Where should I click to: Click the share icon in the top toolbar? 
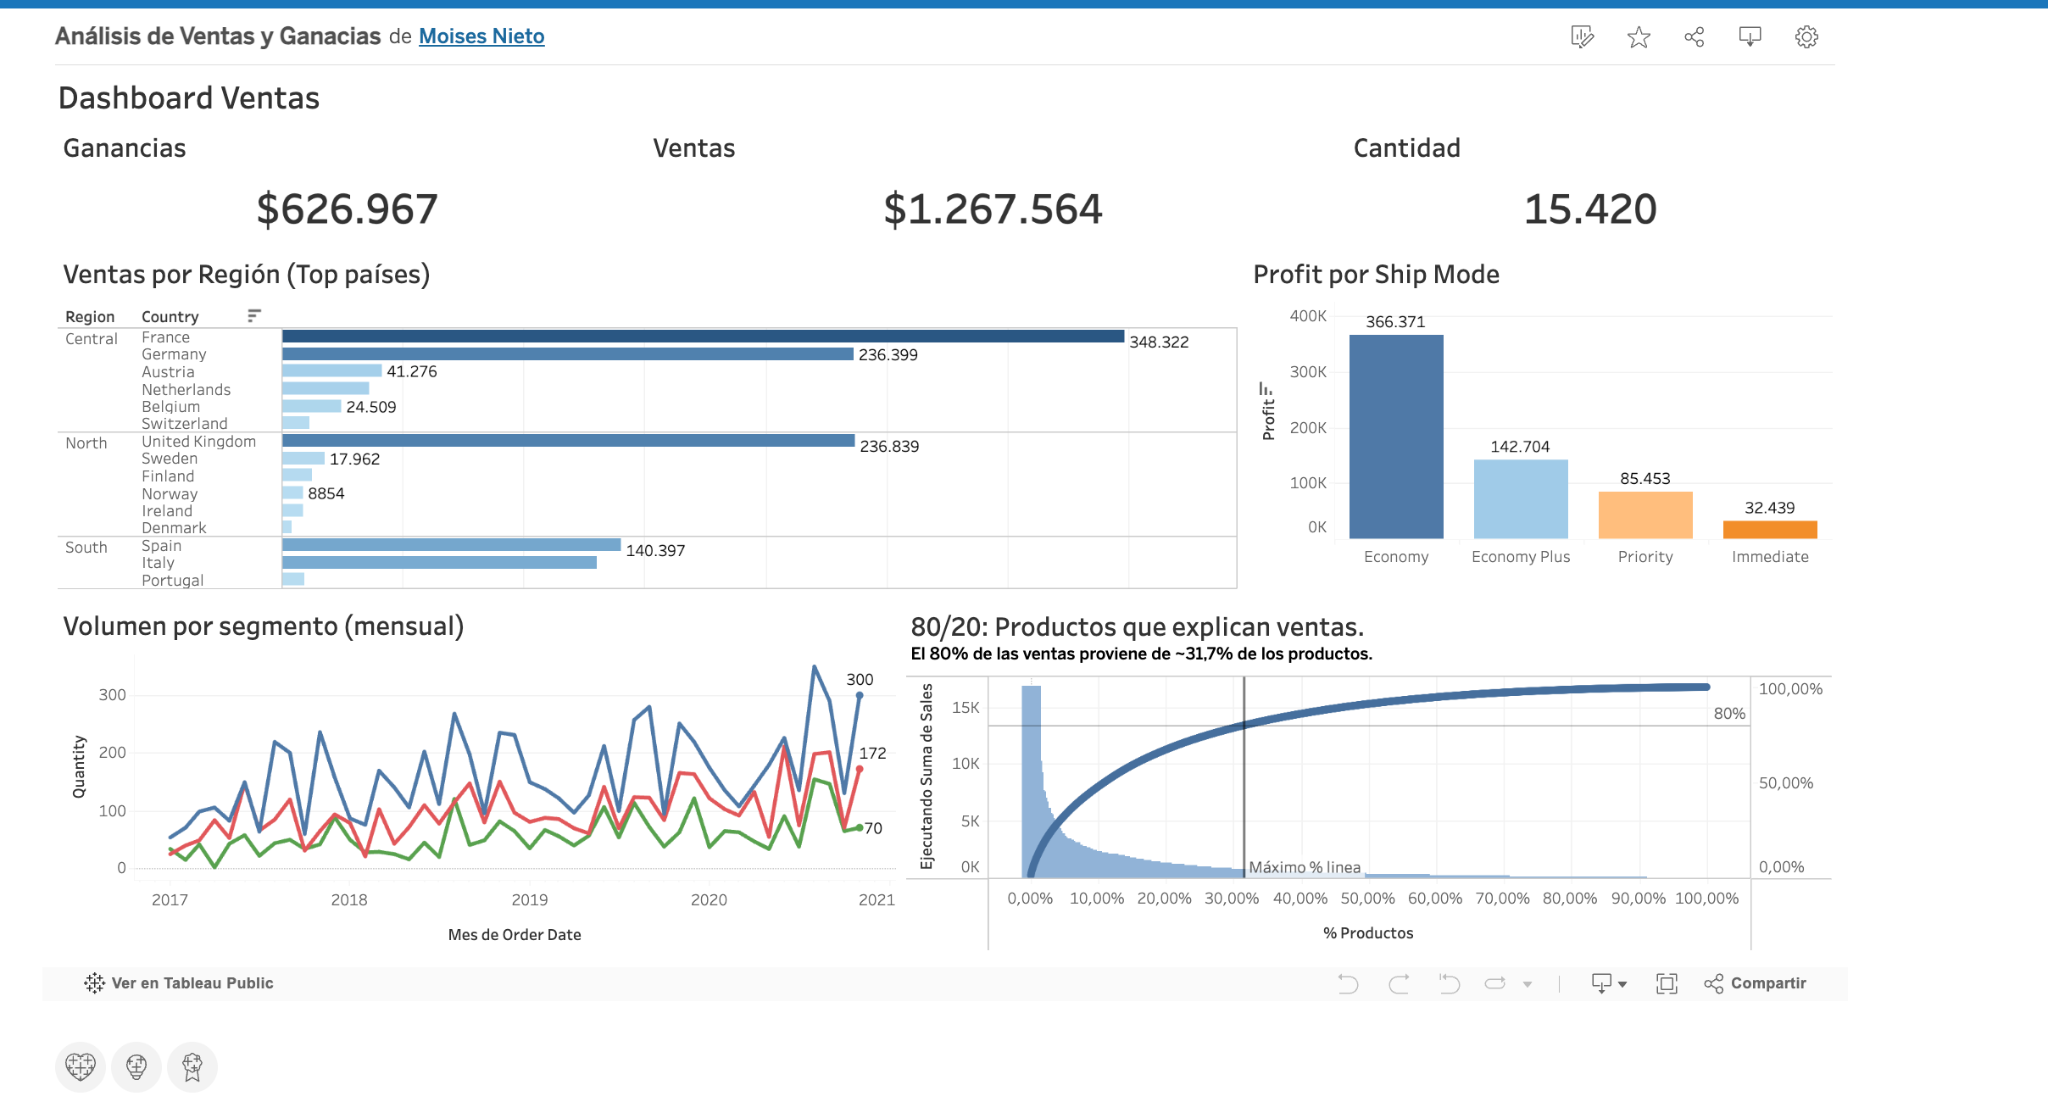pyautogui.click(x=1694, y=36)
